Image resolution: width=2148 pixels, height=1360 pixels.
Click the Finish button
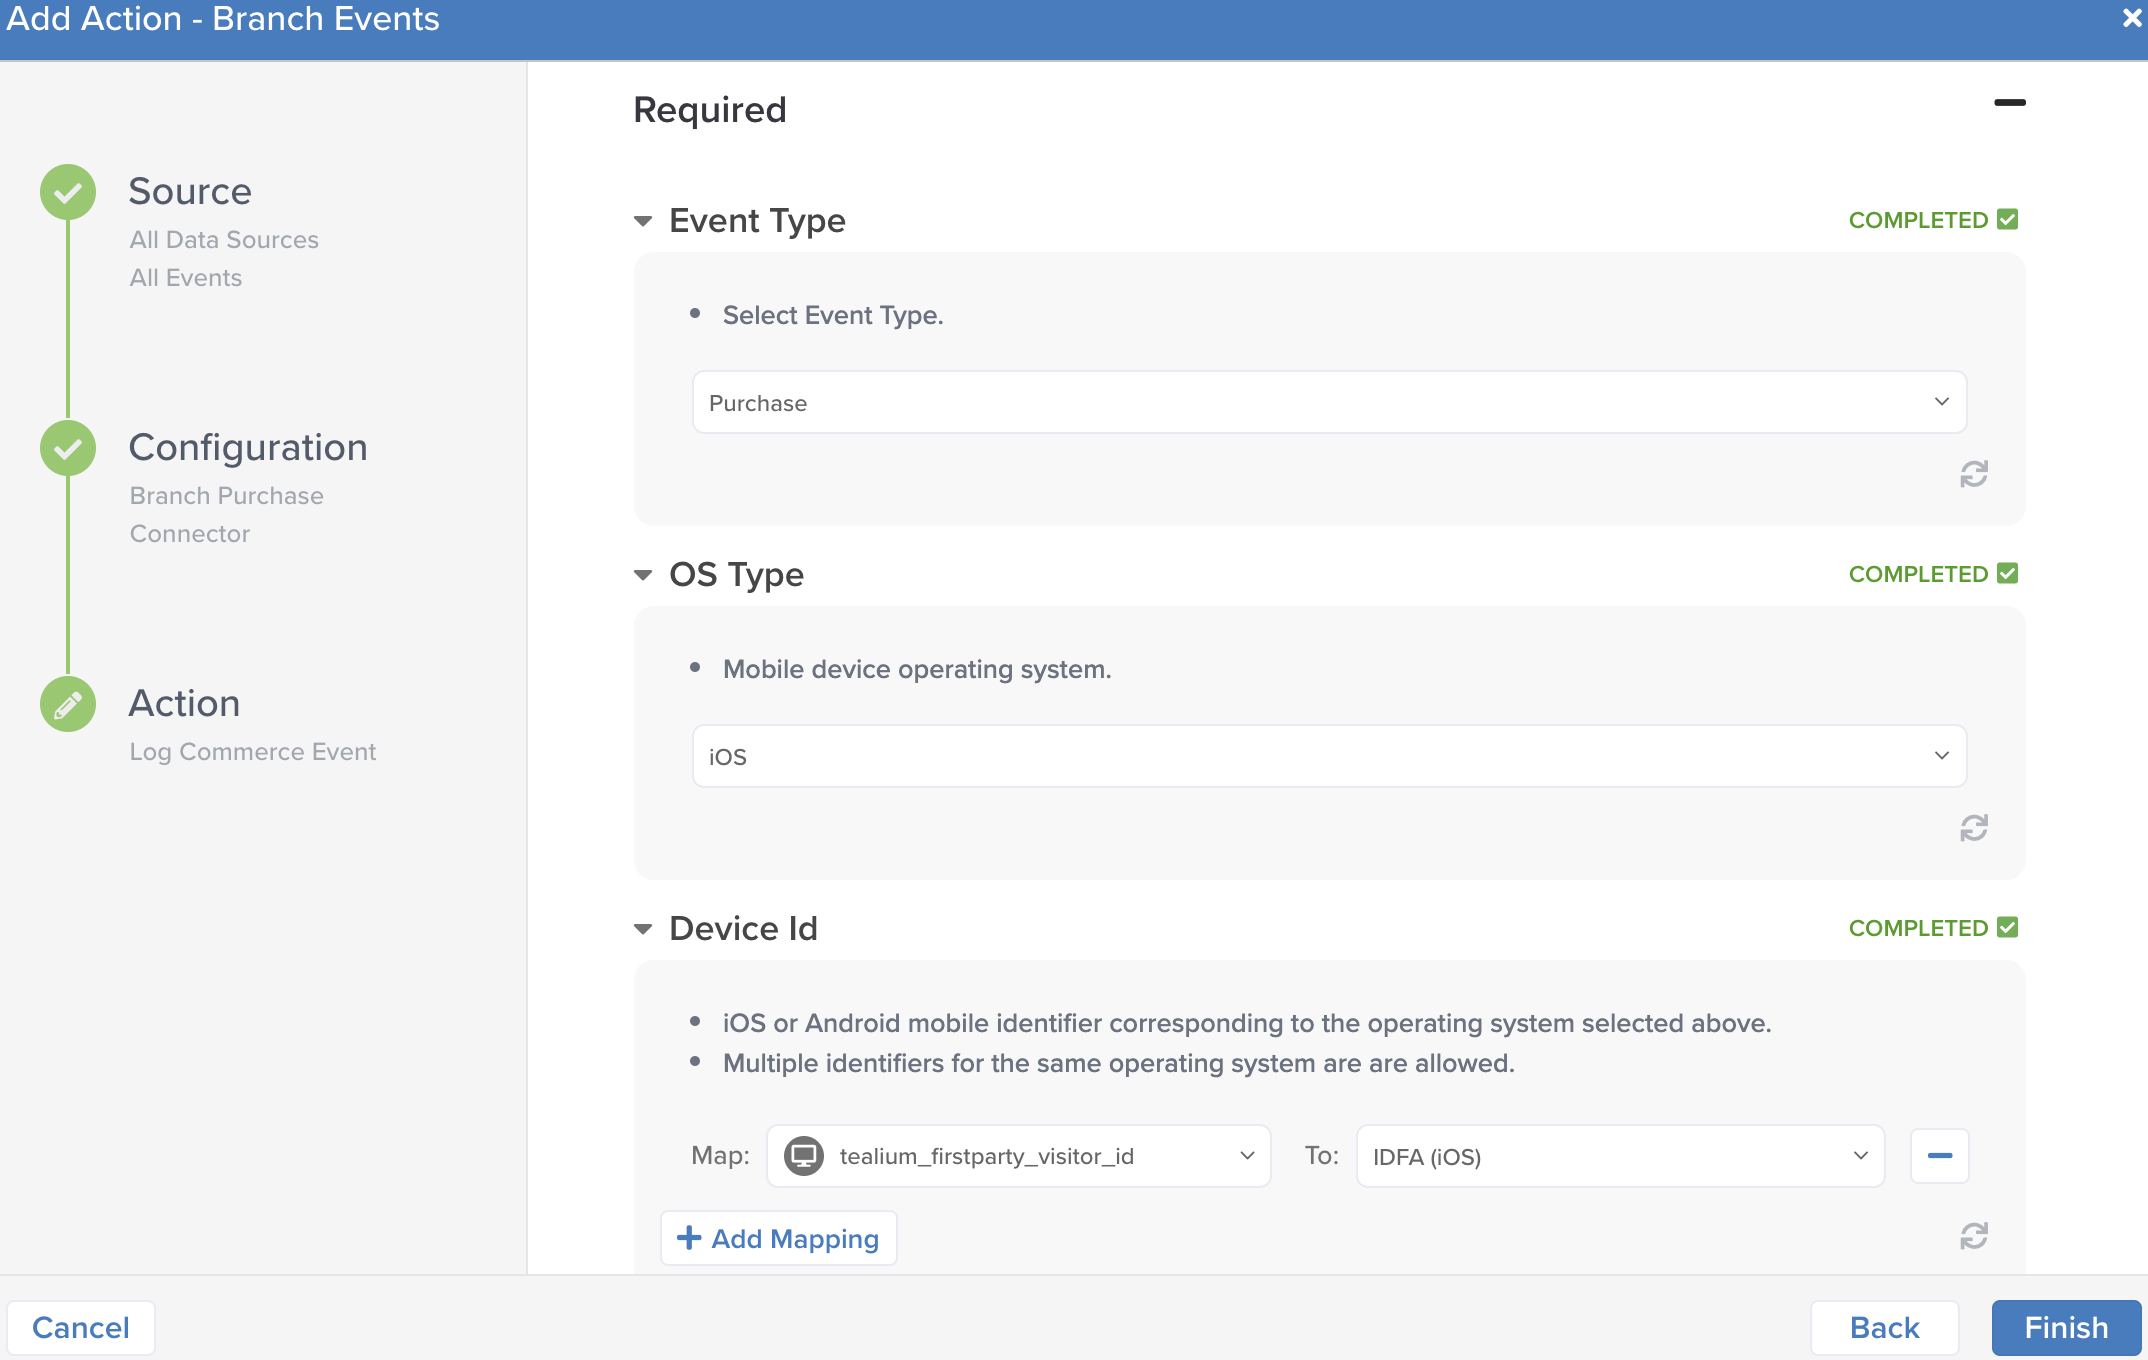2066,1327
